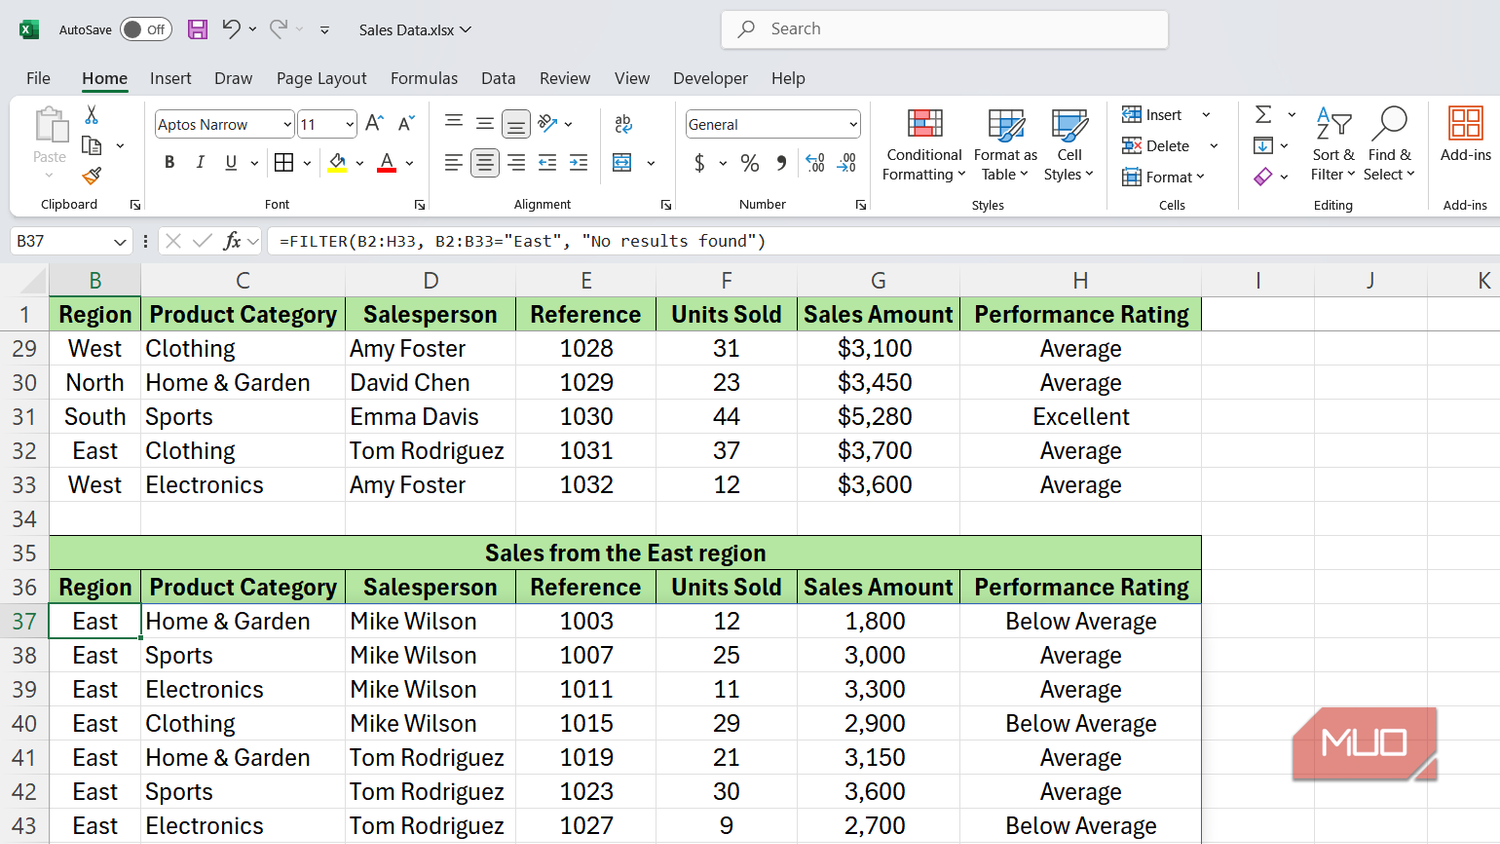Click Accounting Number Format dollar icon
Image resolution: width=1500 pixels, height=844 pixels.
pyautogui.click(x=699, y=163)
